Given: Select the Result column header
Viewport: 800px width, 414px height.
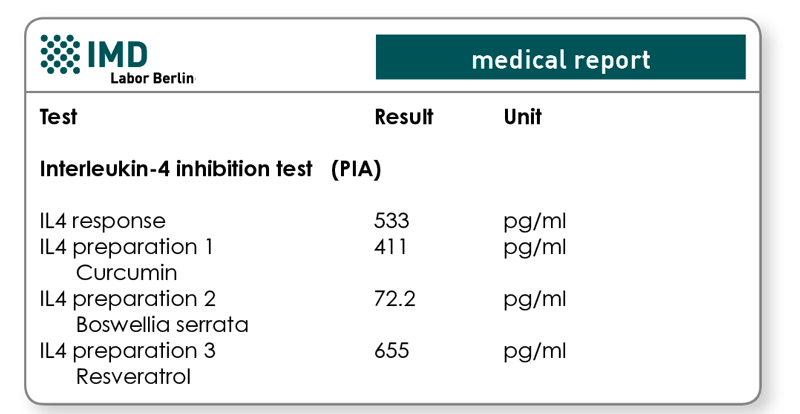Looking at the screenshot, I should [x=404, y=117].
